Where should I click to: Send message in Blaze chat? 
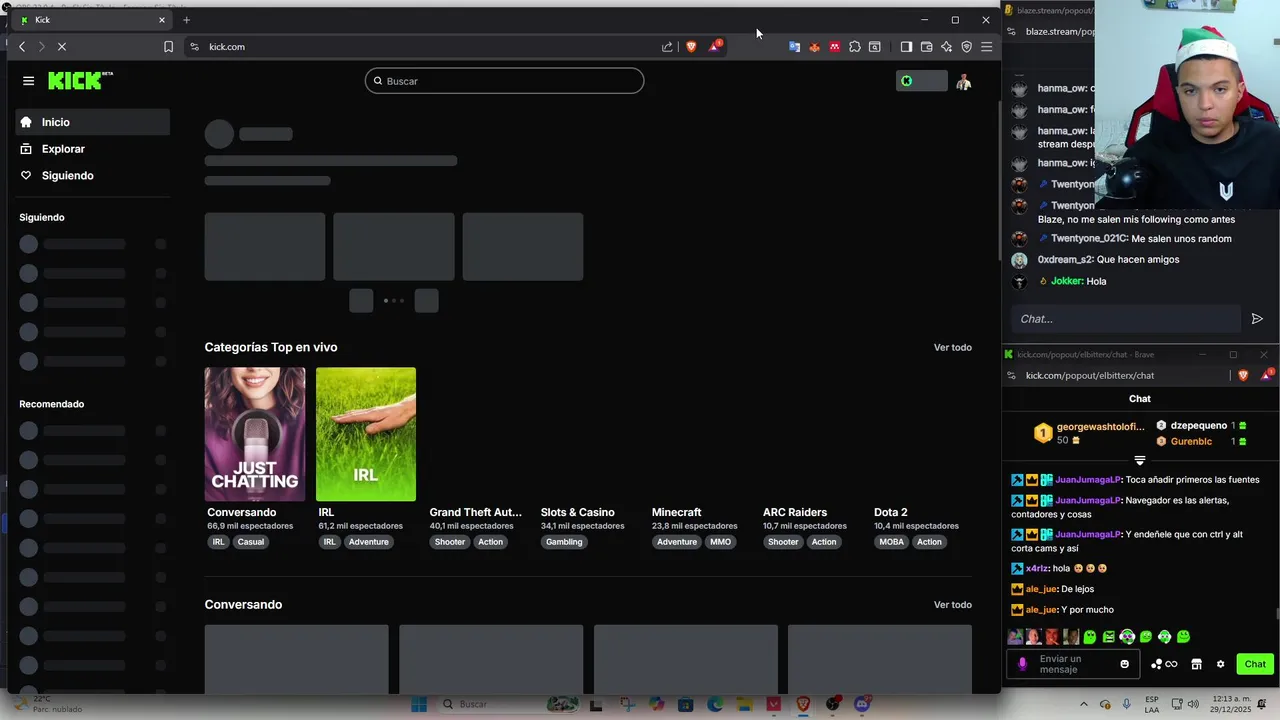1257,319
